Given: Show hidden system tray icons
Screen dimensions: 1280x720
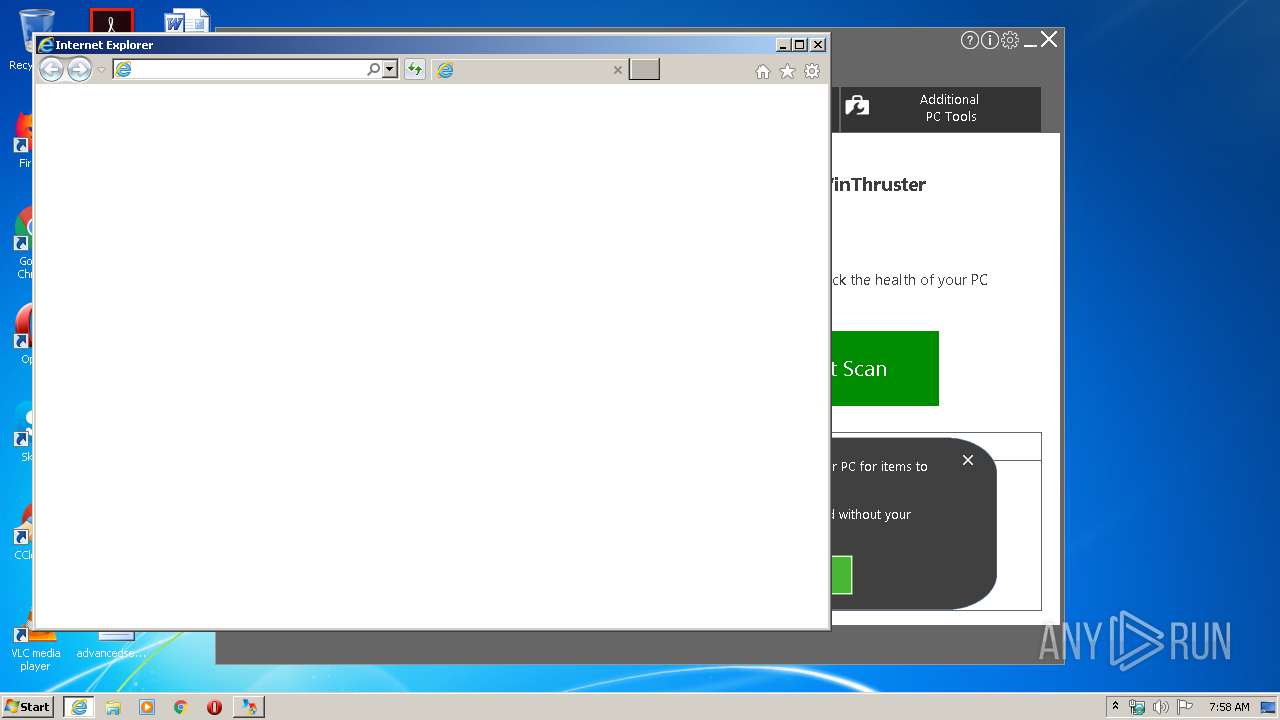Looking at the screenshot, I should [x=1116, y=707].
